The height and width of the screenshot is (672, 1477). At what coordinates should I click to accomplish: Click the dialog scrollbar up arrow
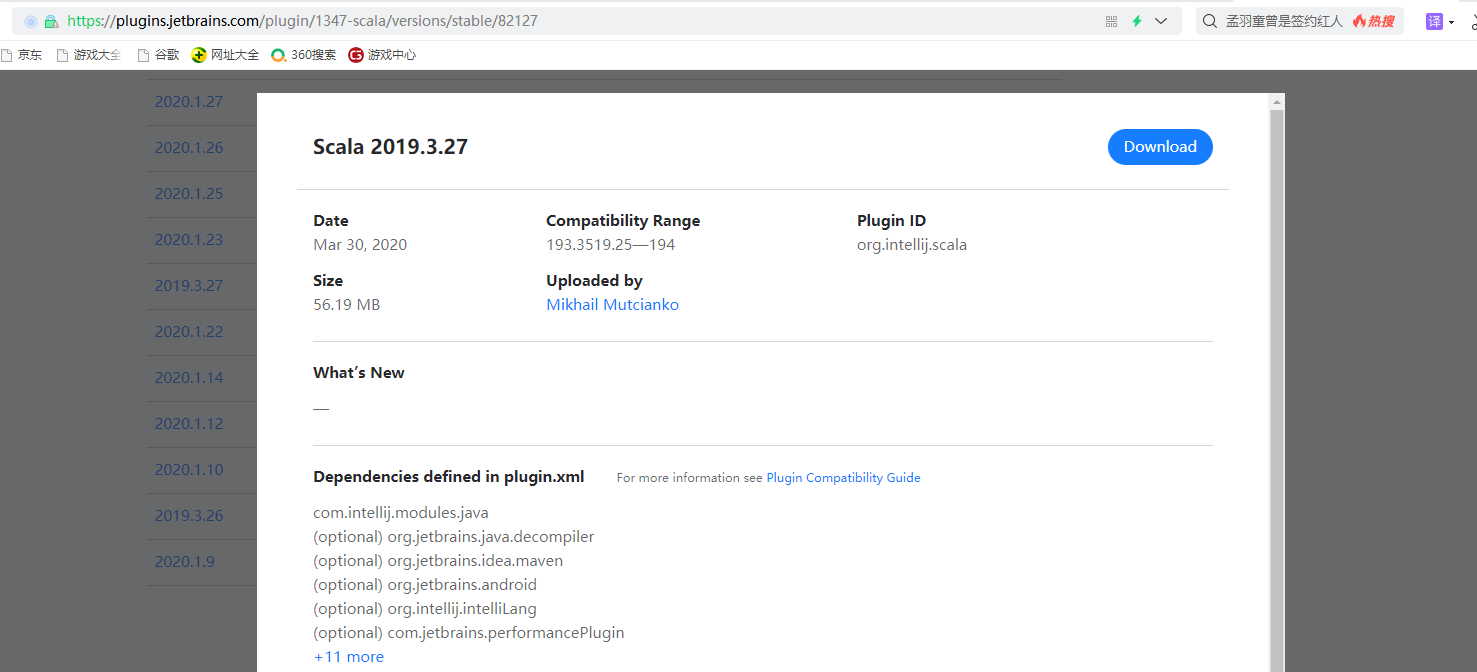point(1277,102)
